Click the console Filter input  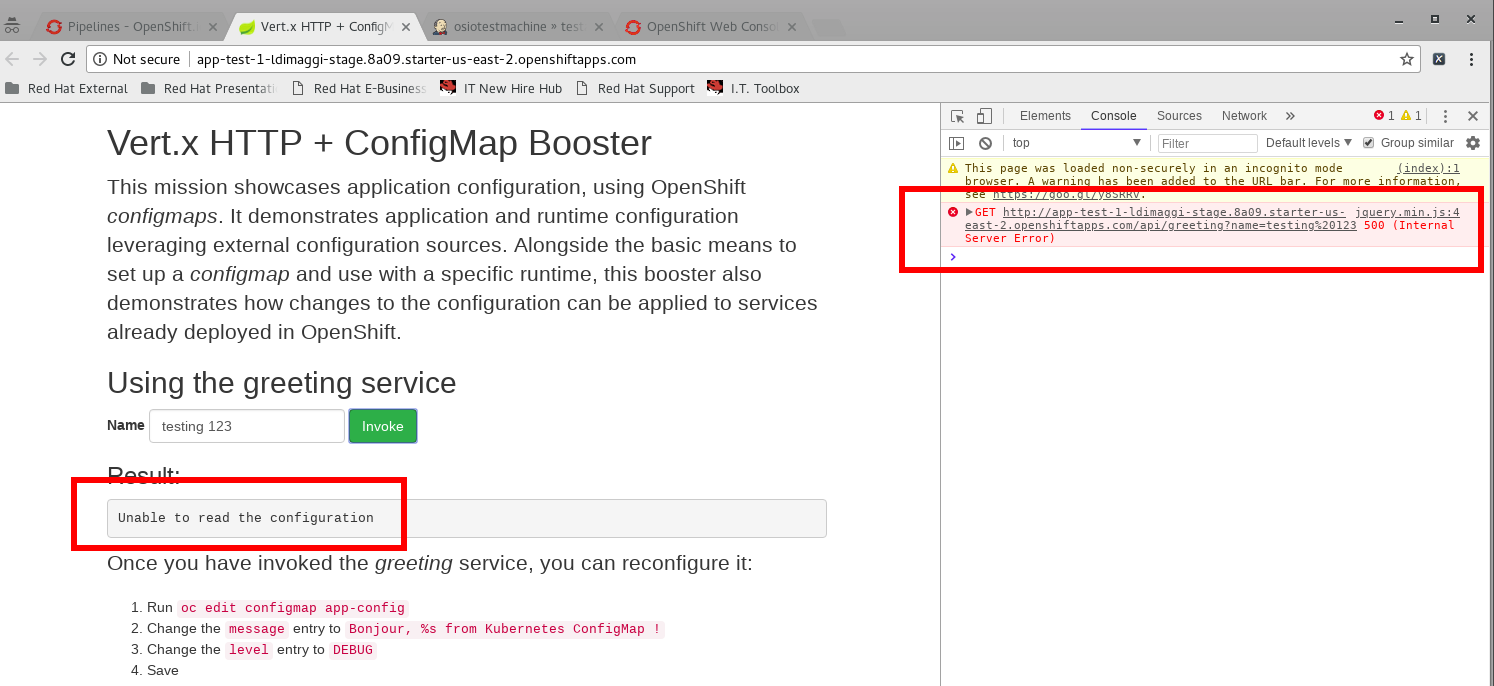[1207, 143]
